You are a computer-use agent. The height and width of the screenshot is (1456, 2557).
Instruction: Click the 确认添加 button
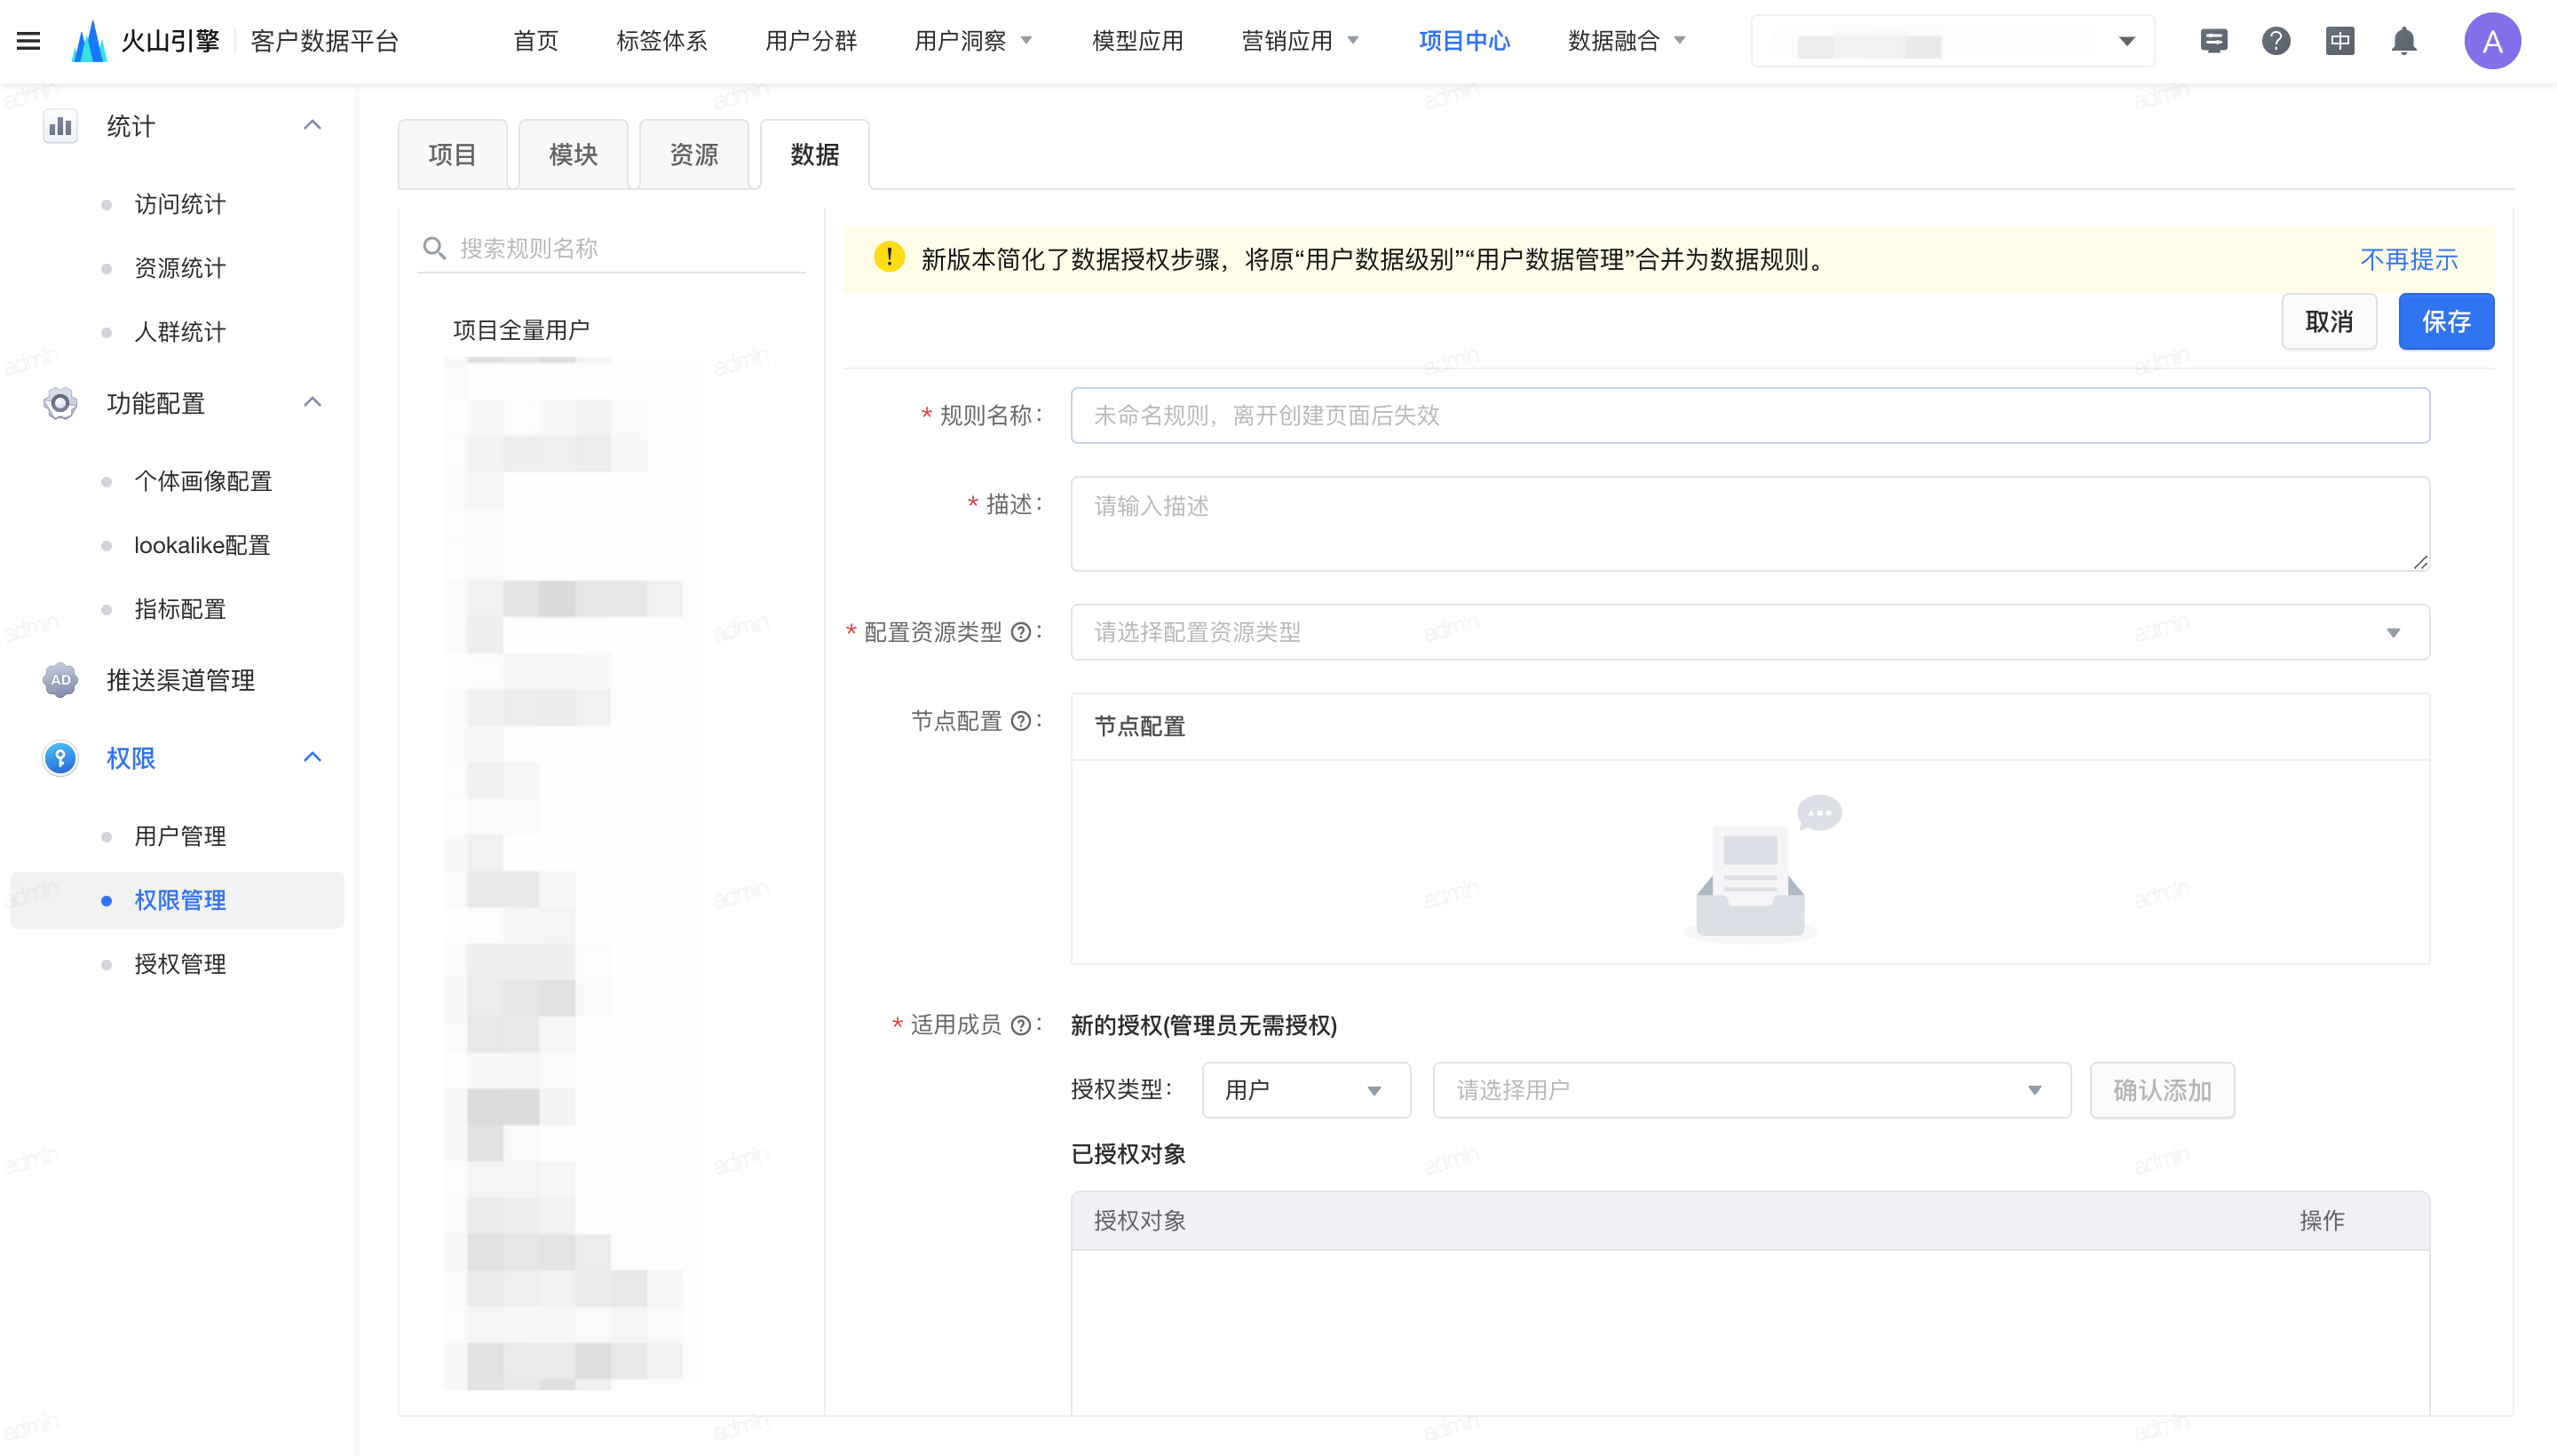point(2162,1090)
